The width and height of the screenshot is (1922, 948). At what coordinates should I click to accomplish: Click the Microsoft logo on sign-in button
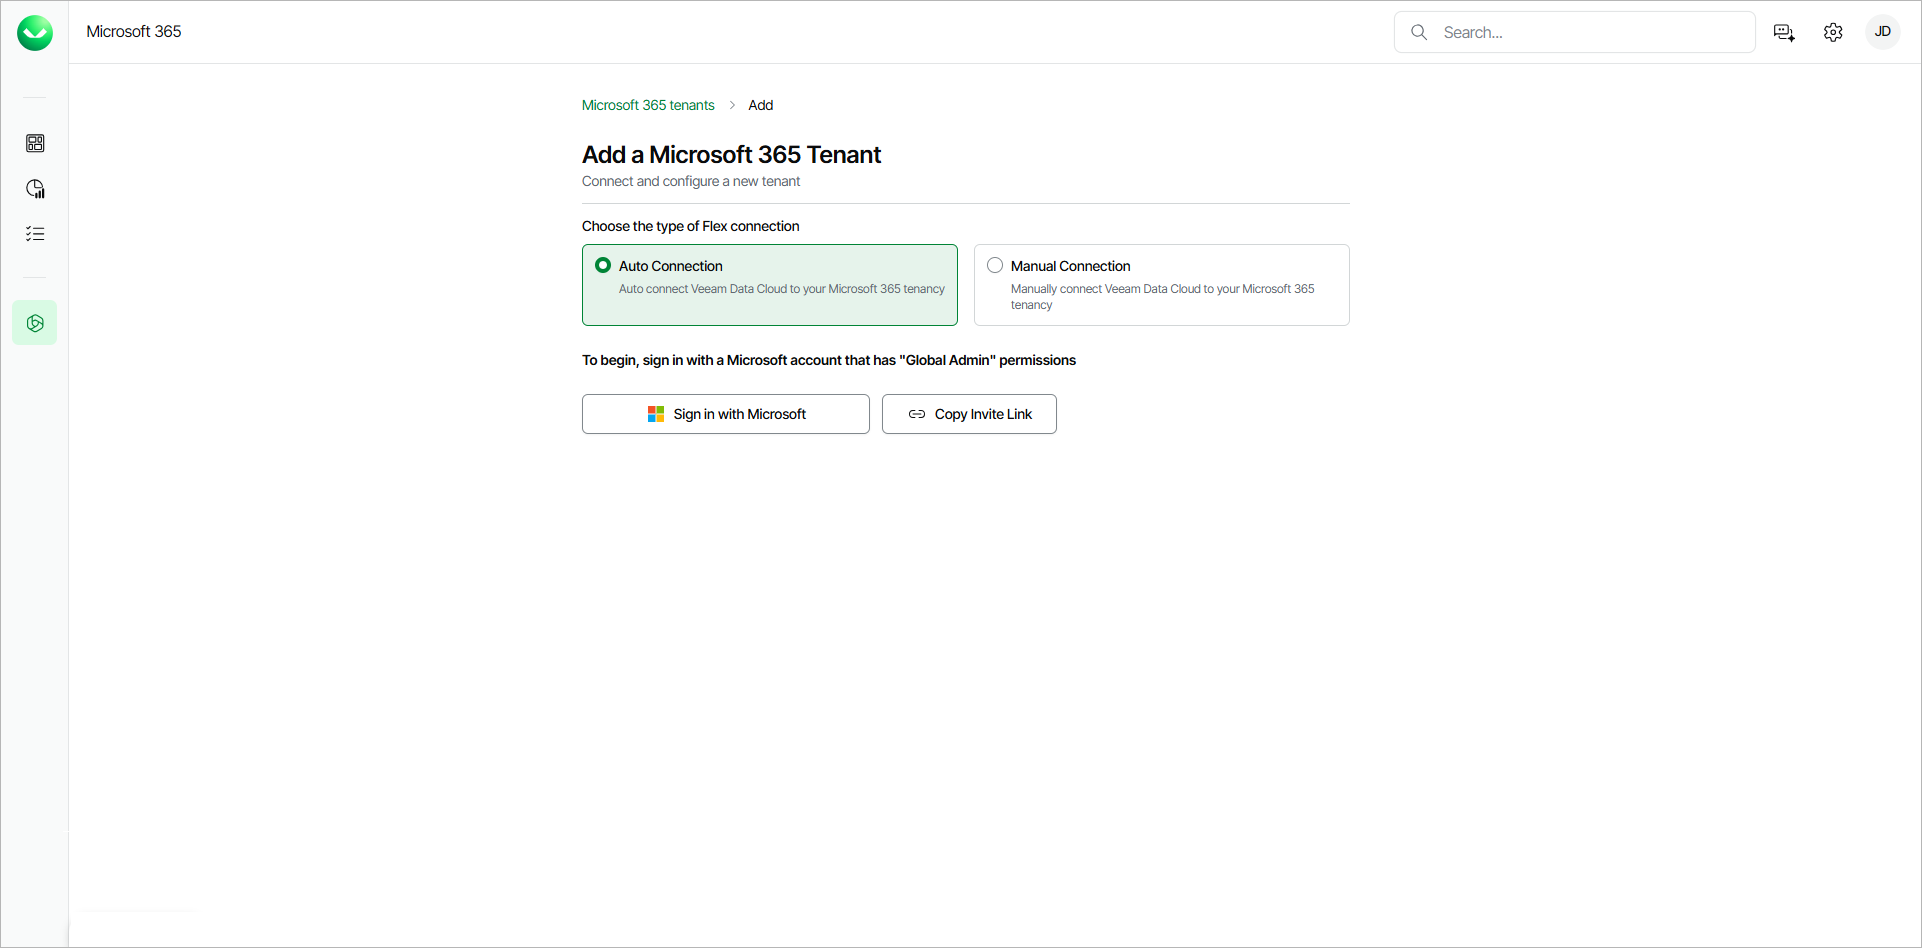656,414
